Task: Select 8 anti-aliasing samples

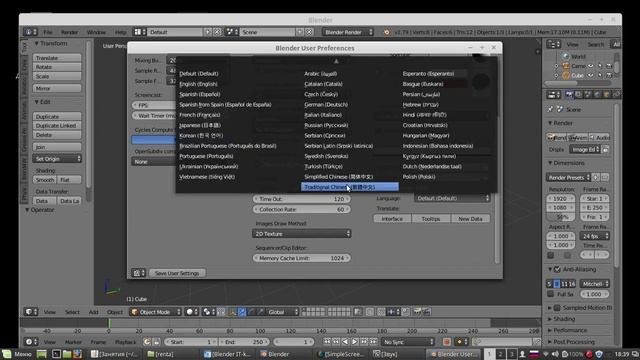Action: [x=557, y=284]
